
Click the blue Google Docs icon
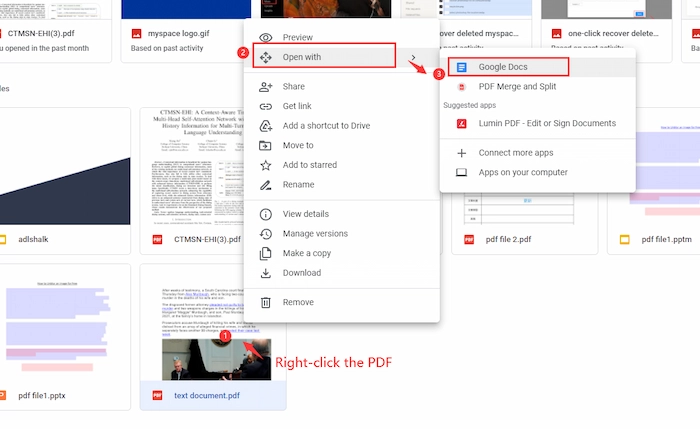(x=462, y=67)
